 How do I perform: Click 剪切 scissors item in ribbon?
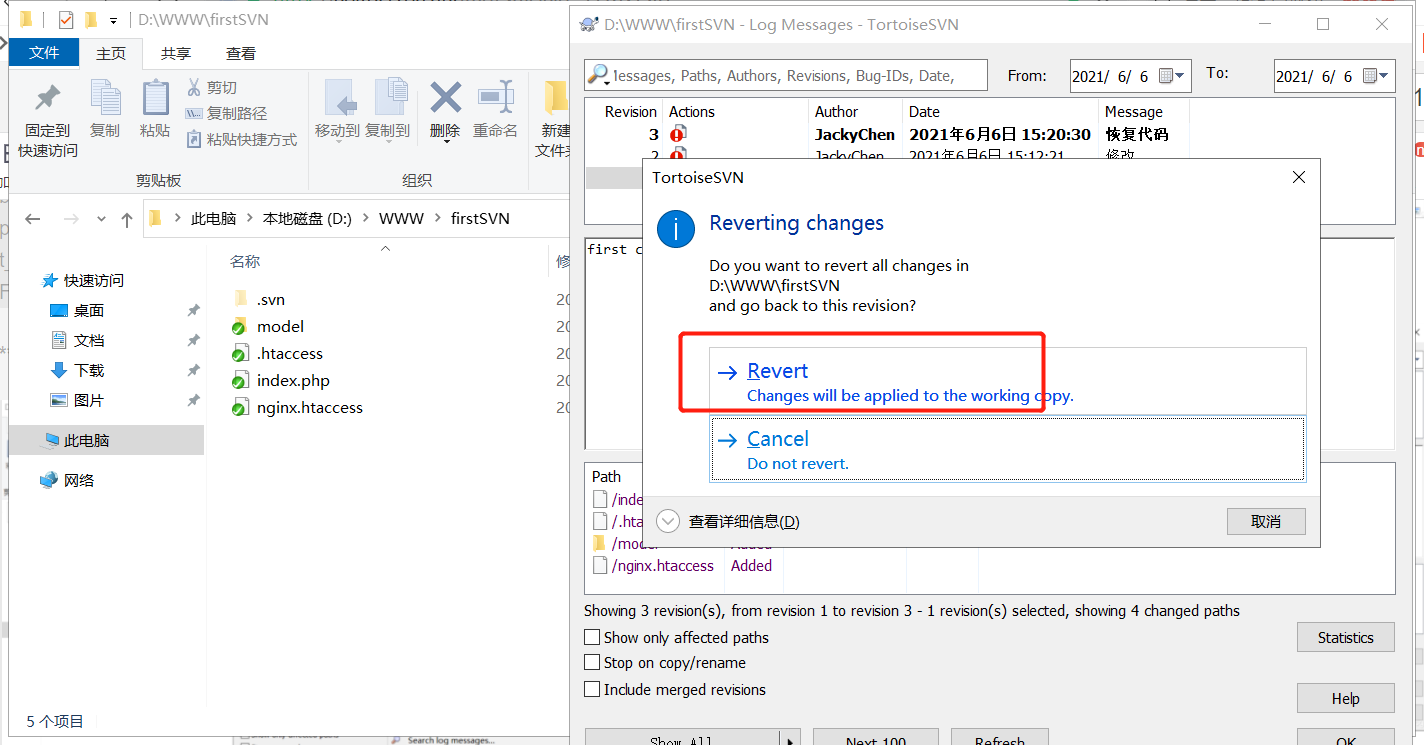[212, 88]
